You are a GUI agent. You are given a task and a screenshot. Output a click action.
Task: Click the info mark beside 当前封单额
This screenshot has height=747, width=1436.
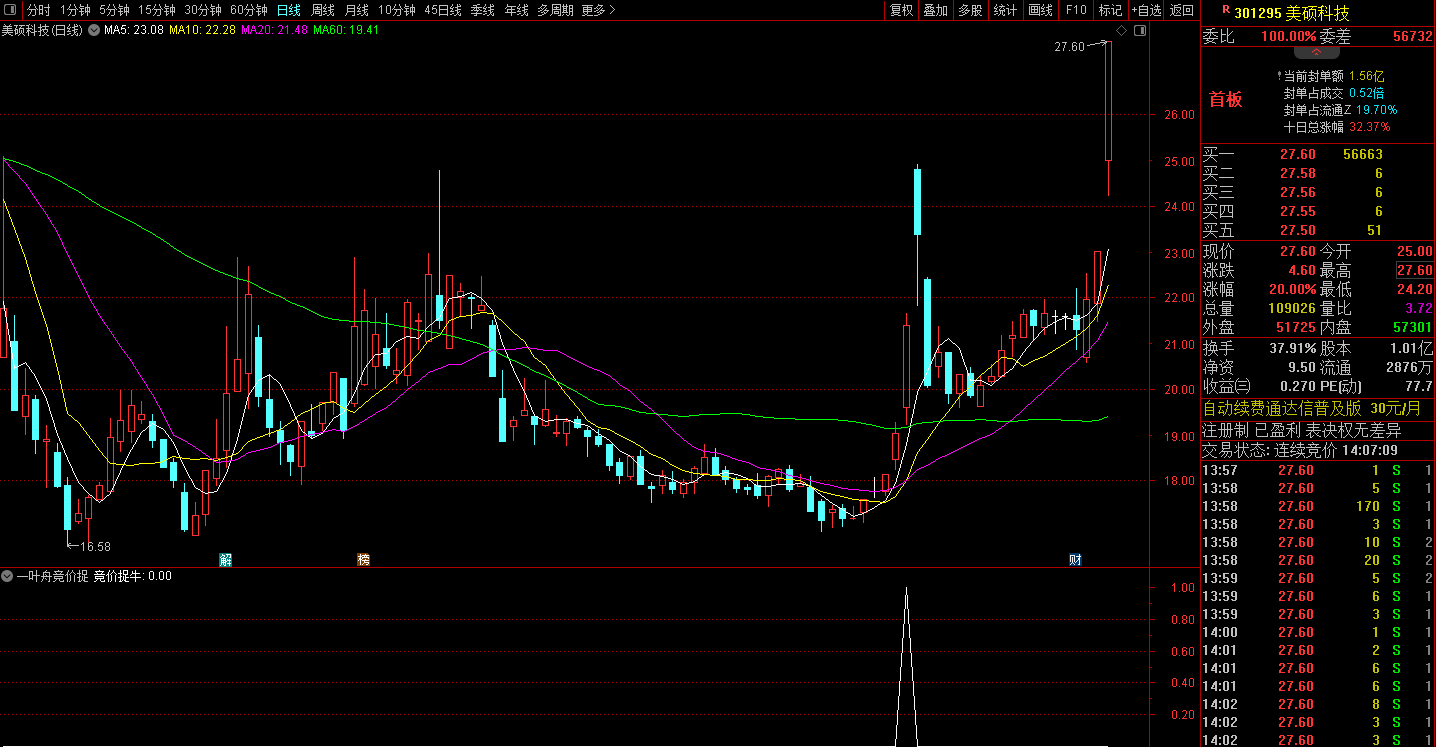pos(1278,76)
